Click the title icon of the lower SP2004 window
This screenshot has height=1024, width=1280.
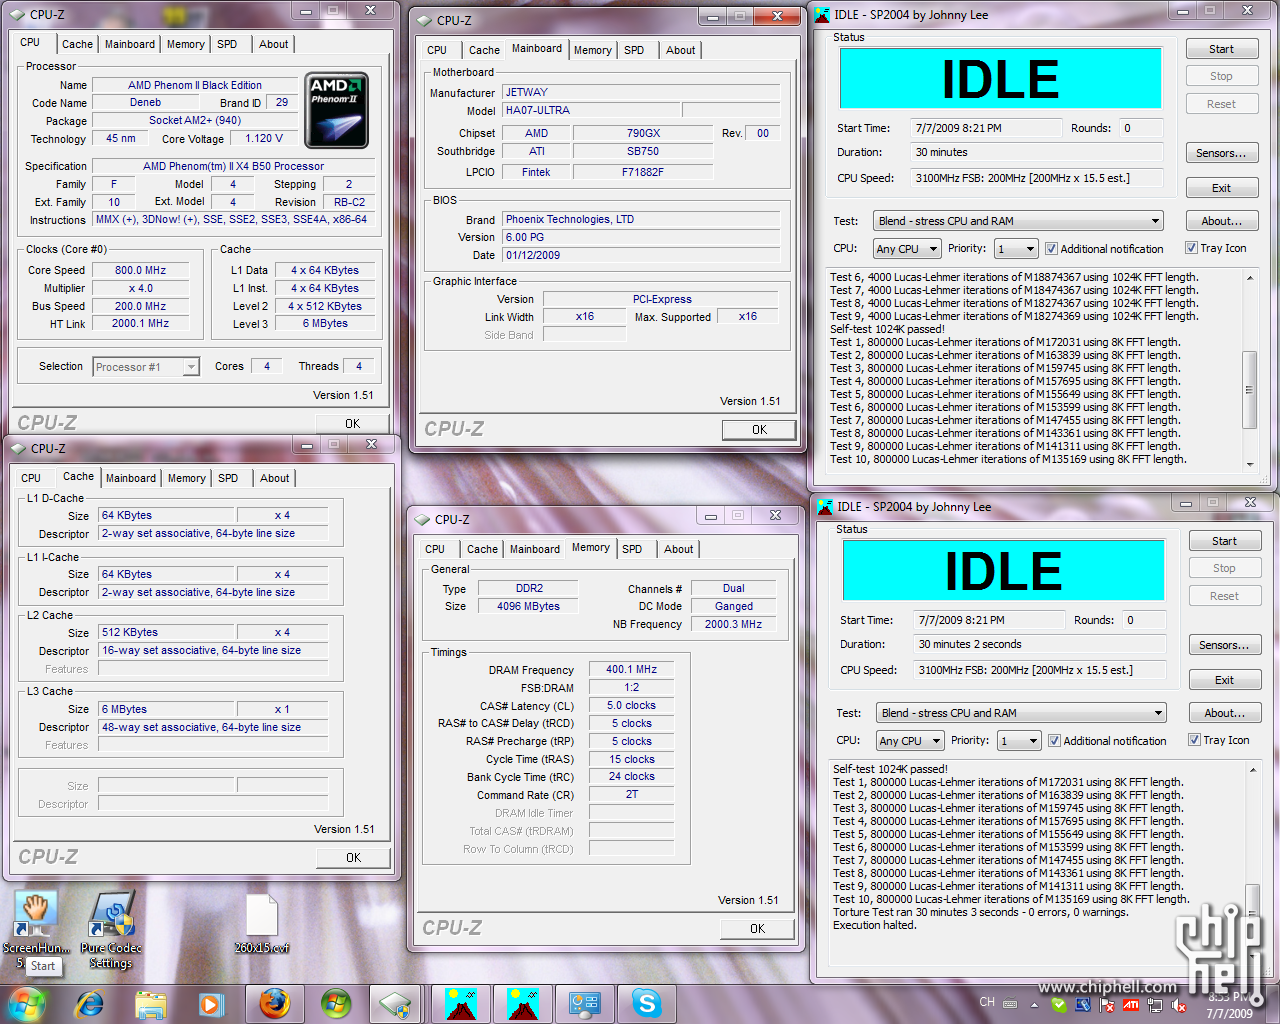(825, 506)
